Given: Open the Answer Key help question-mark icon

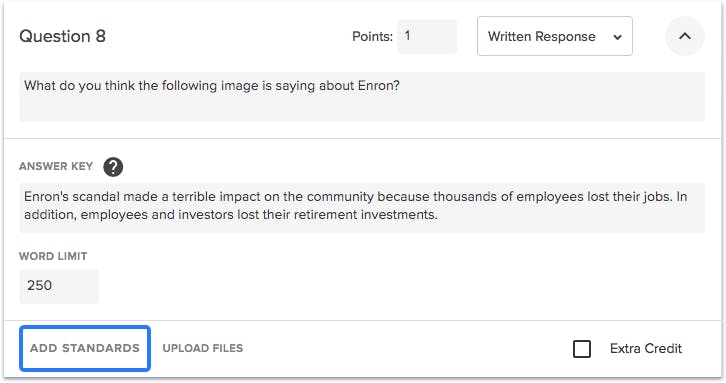Looking at the screenshot, I should 113,167.
